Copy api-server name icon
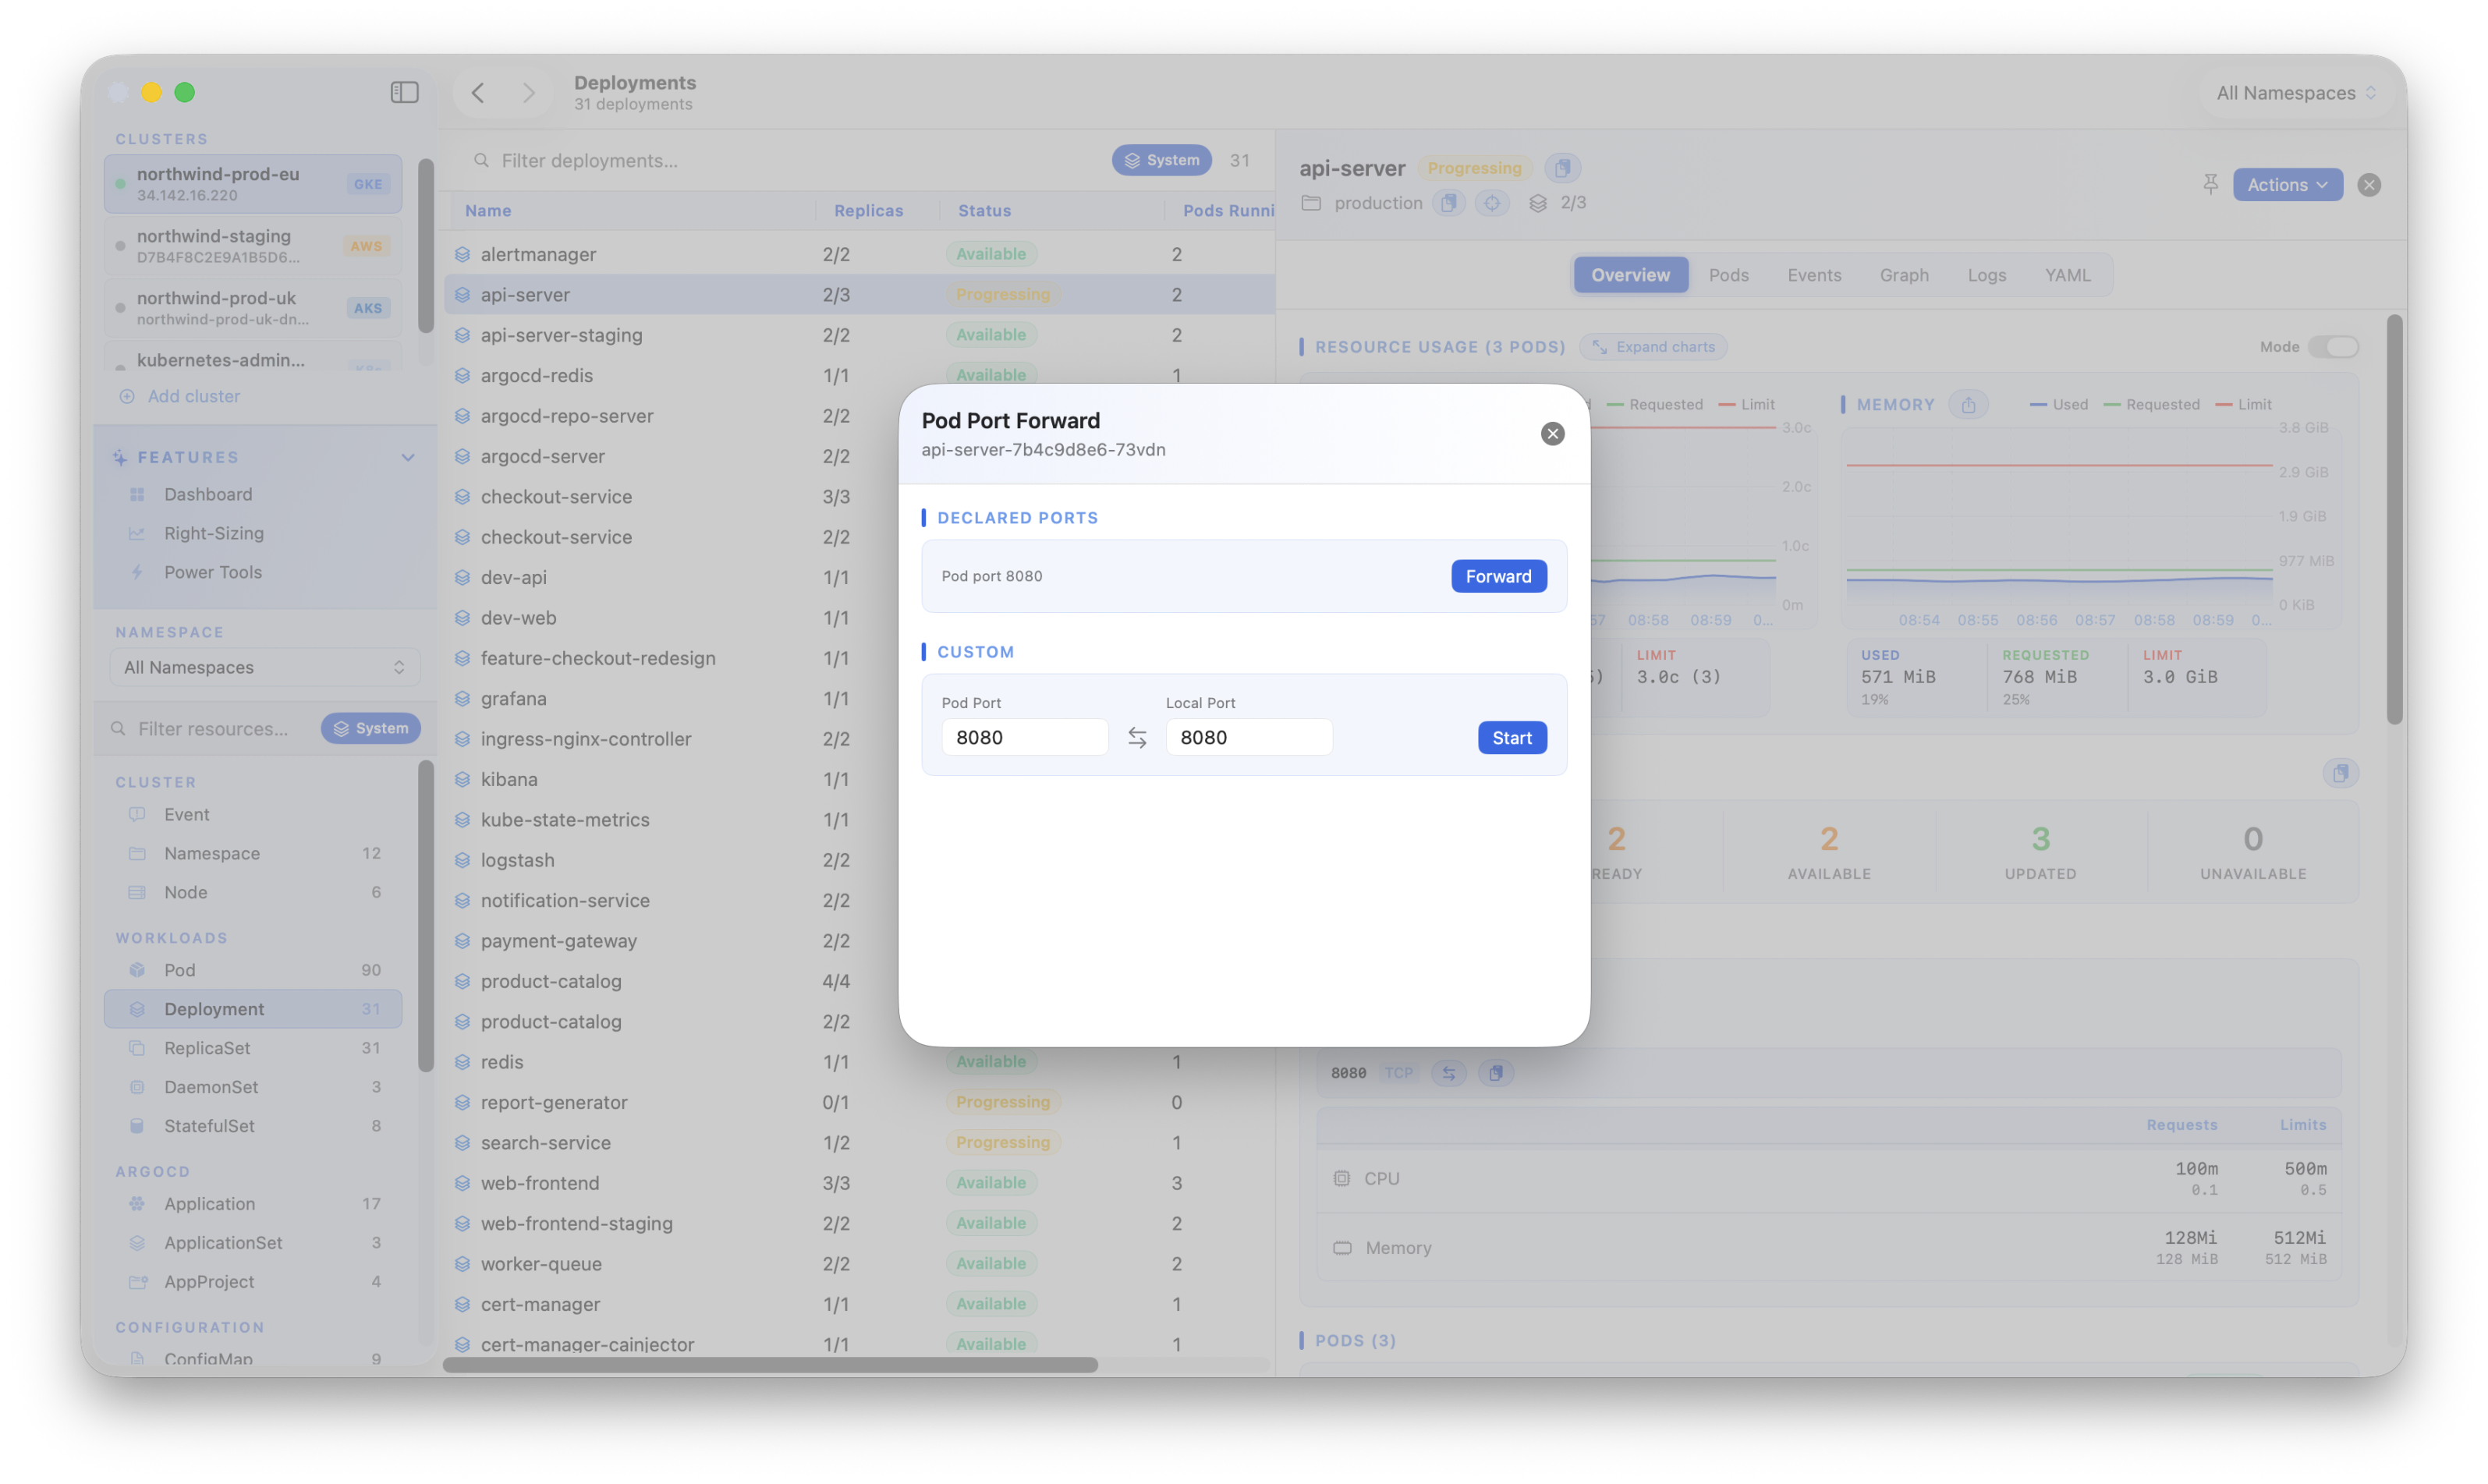 click(x=1561, y=168)
